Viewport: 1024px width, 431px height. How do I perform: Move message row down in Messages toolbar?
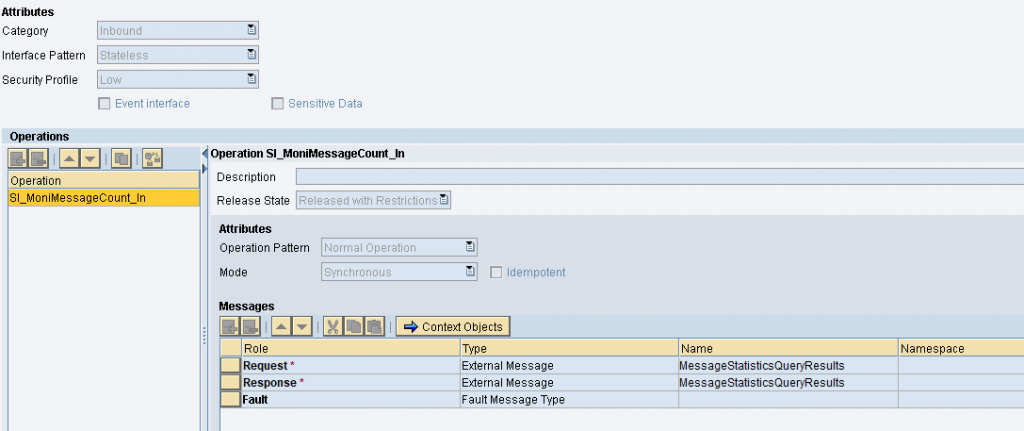302,327
